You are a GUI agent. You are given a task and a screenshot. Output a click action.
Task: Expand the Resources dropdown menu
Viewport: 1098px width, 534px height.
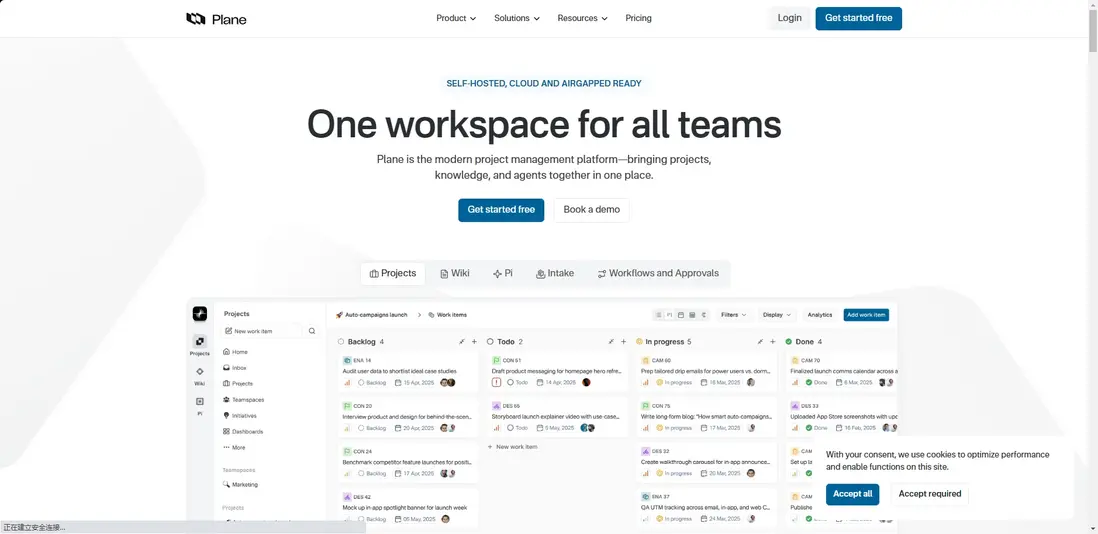coord(583,18)
